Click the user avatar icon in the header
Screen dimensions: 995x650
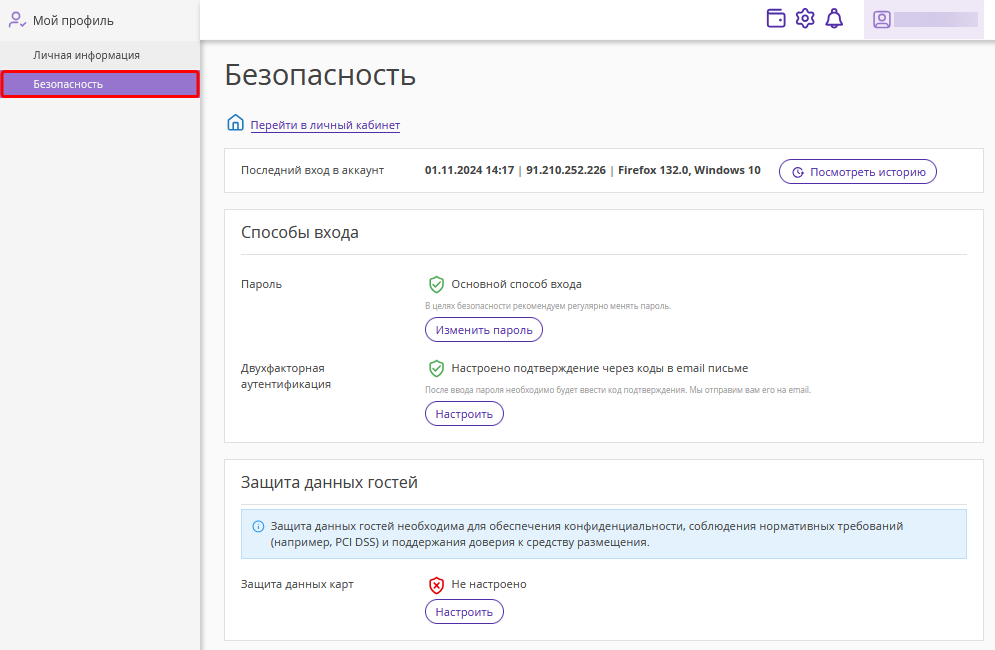point(881,20)
